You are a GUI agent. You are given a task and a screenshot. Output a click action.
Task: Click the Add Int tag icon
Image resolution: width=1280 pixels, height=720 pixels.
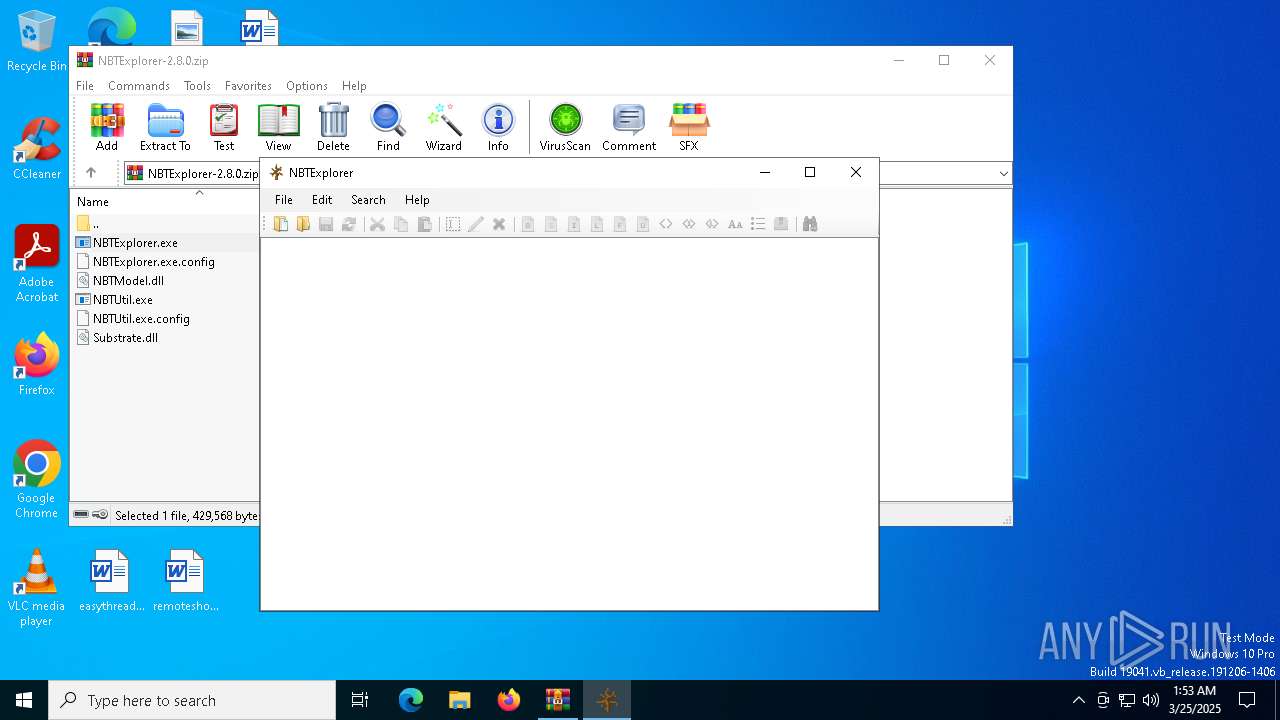pos(574,224)
